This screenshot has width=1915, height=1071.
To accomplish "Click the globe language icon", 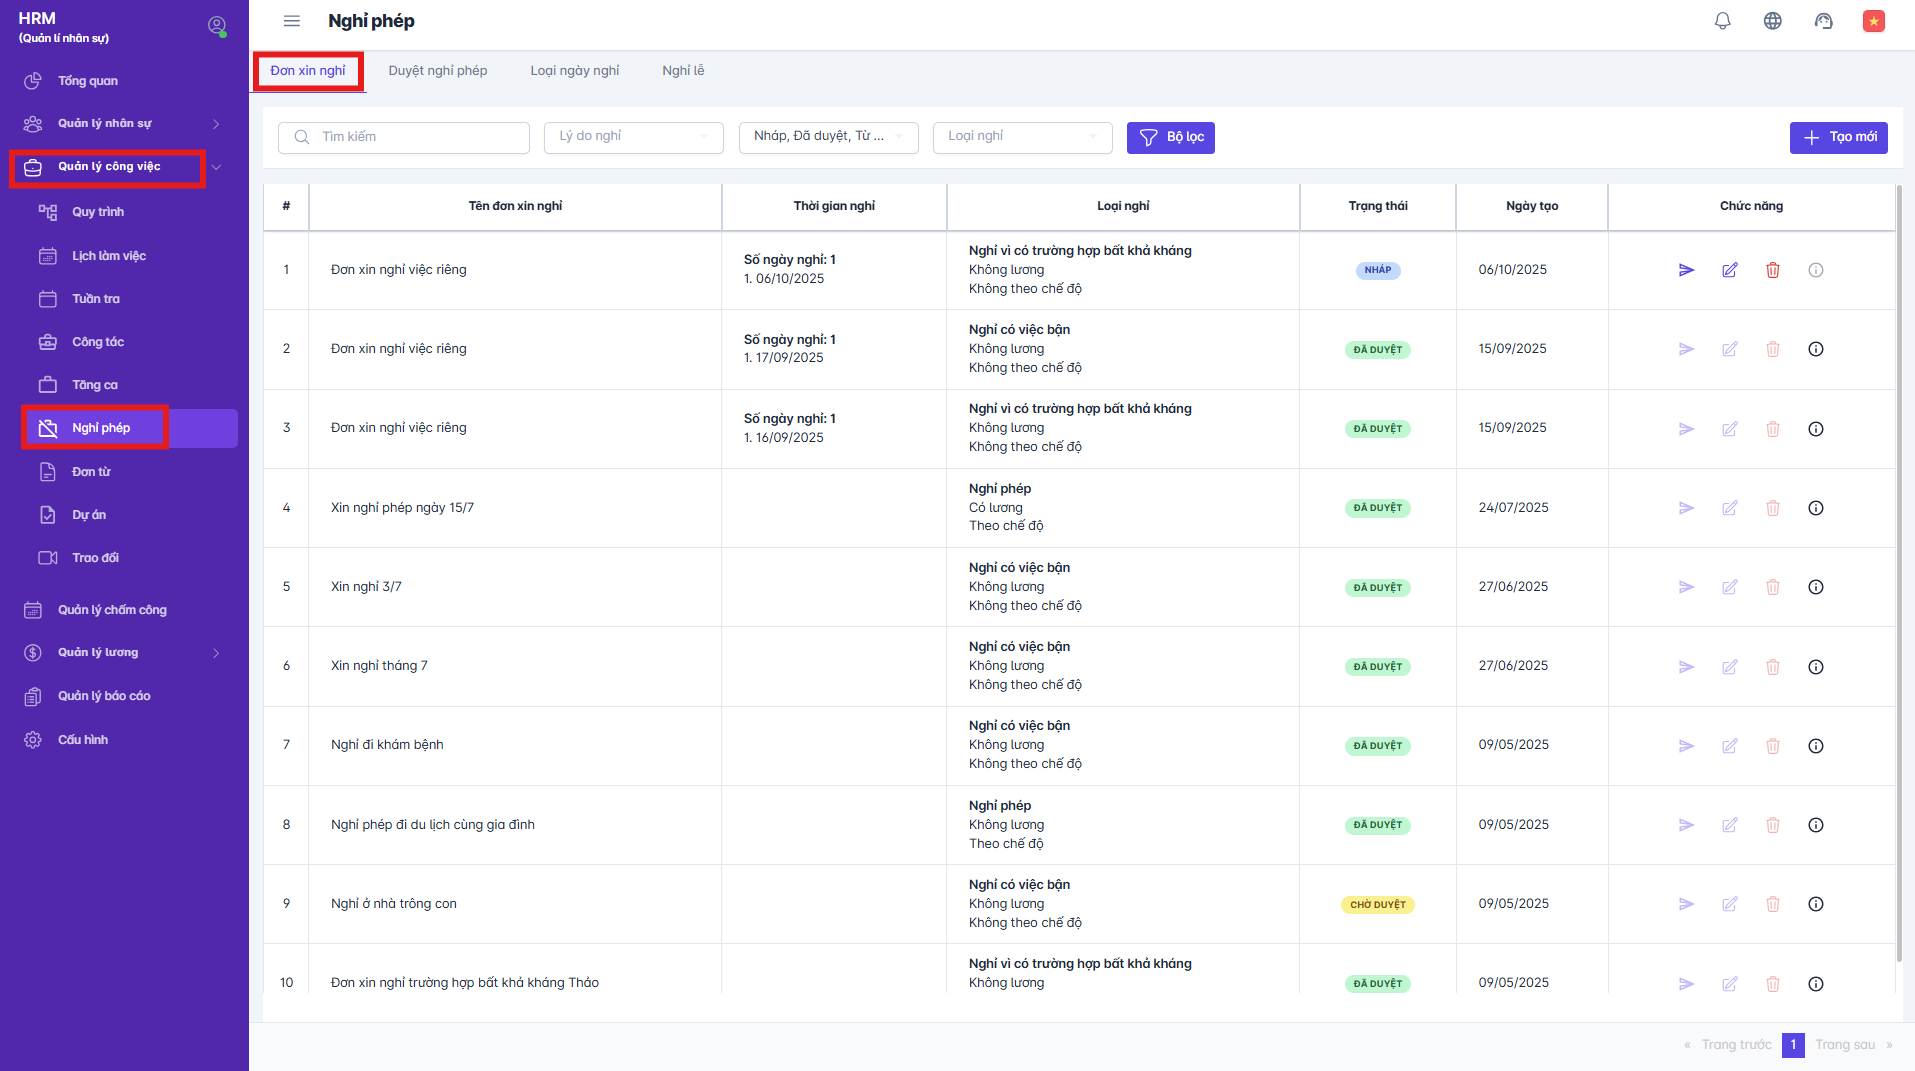I will (1772, 21).
